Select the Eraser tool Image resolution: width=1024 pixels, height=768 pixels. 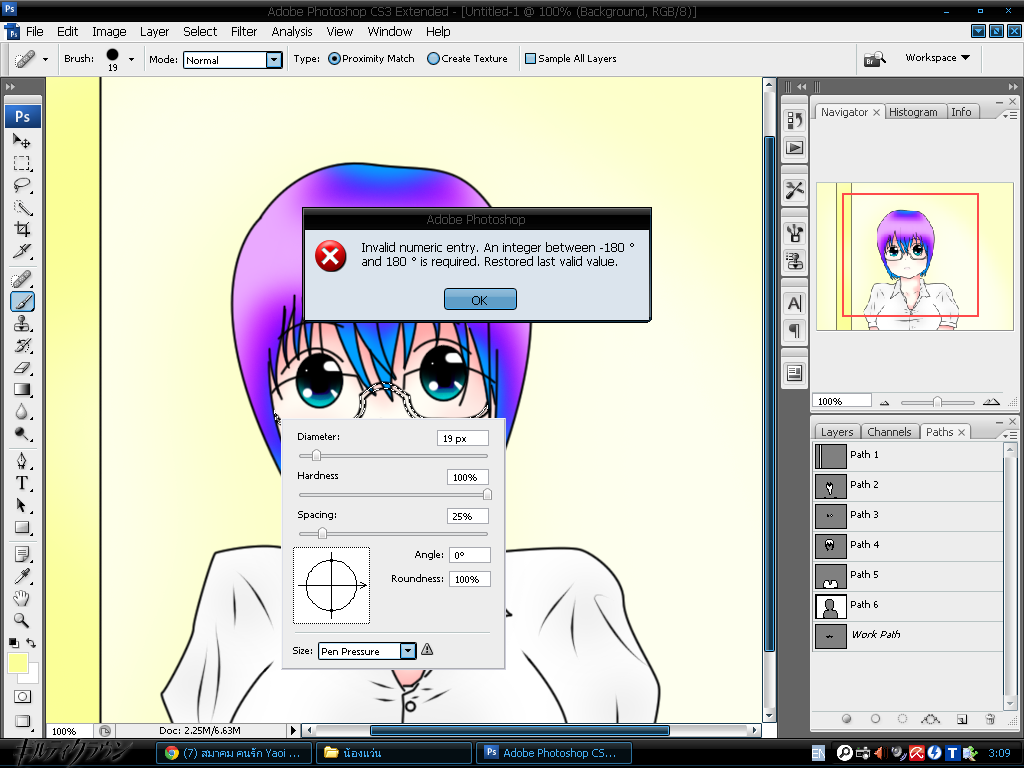[x=22, y=368]
